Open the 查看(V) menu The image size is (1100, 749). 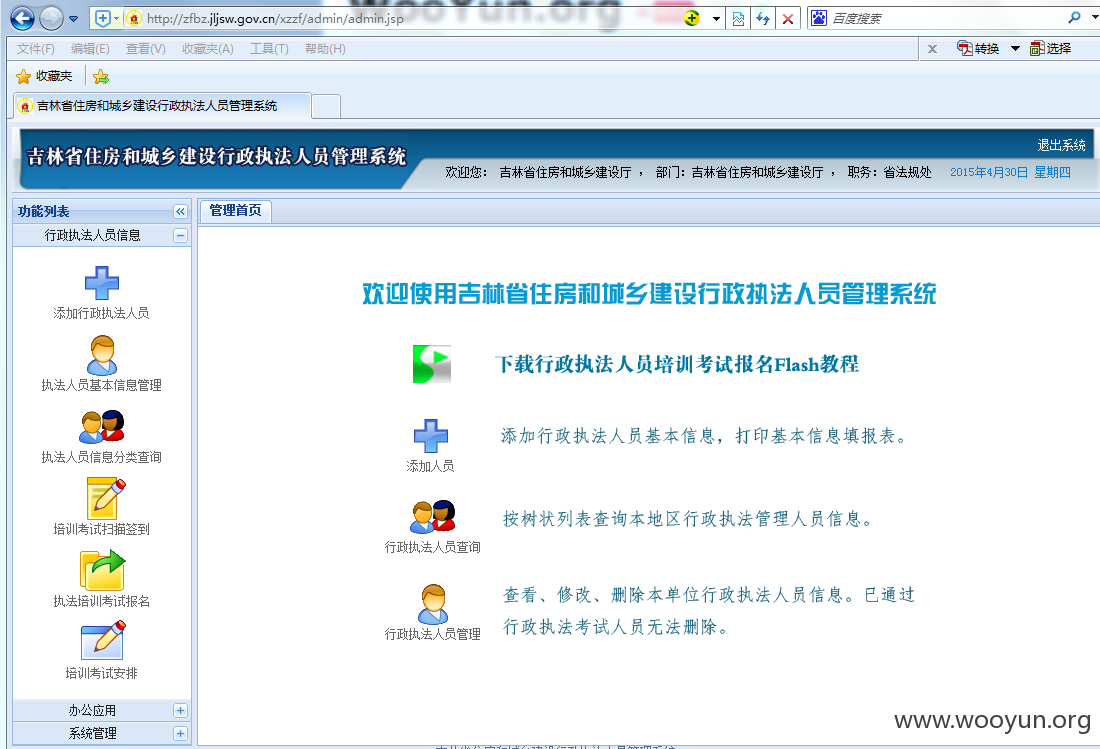[146, 48]
